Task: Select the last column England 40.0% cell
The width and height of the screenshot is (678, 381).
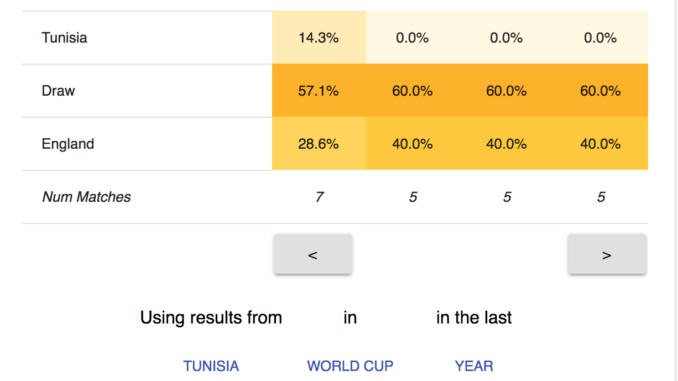Action: (x=601, y=144)
